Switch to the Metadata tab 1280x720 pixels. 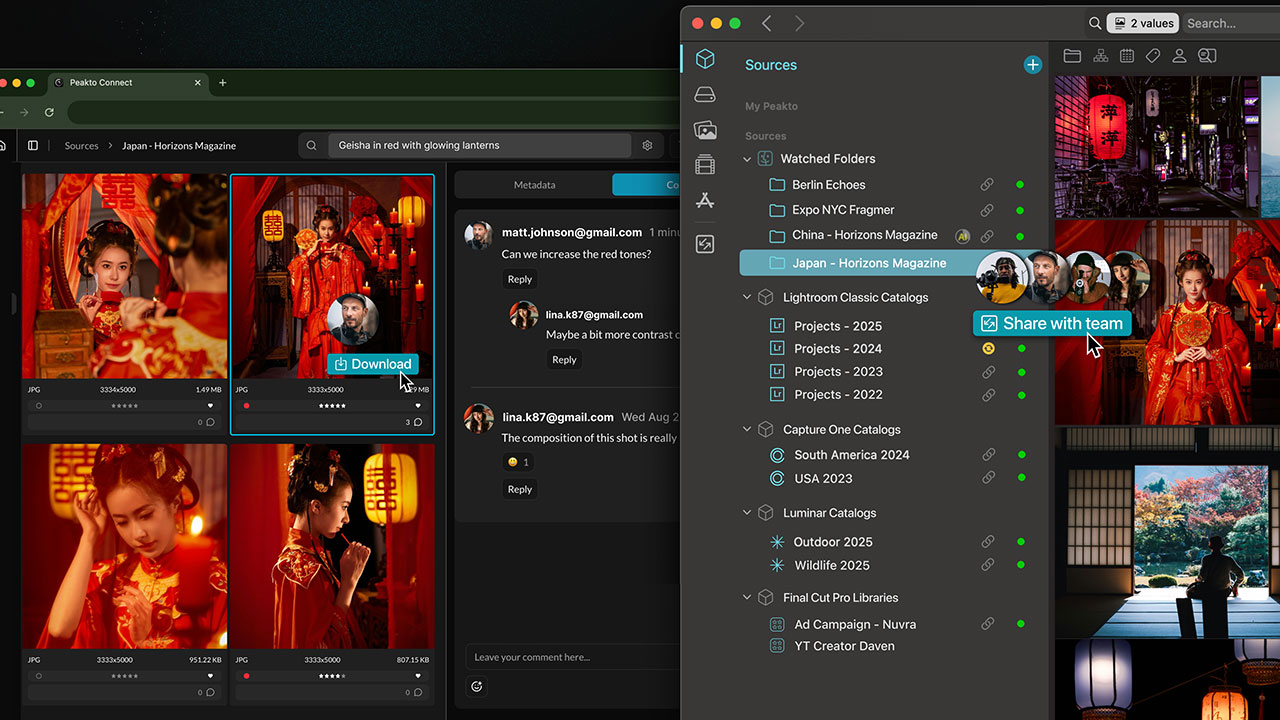[x=534, y=185]
